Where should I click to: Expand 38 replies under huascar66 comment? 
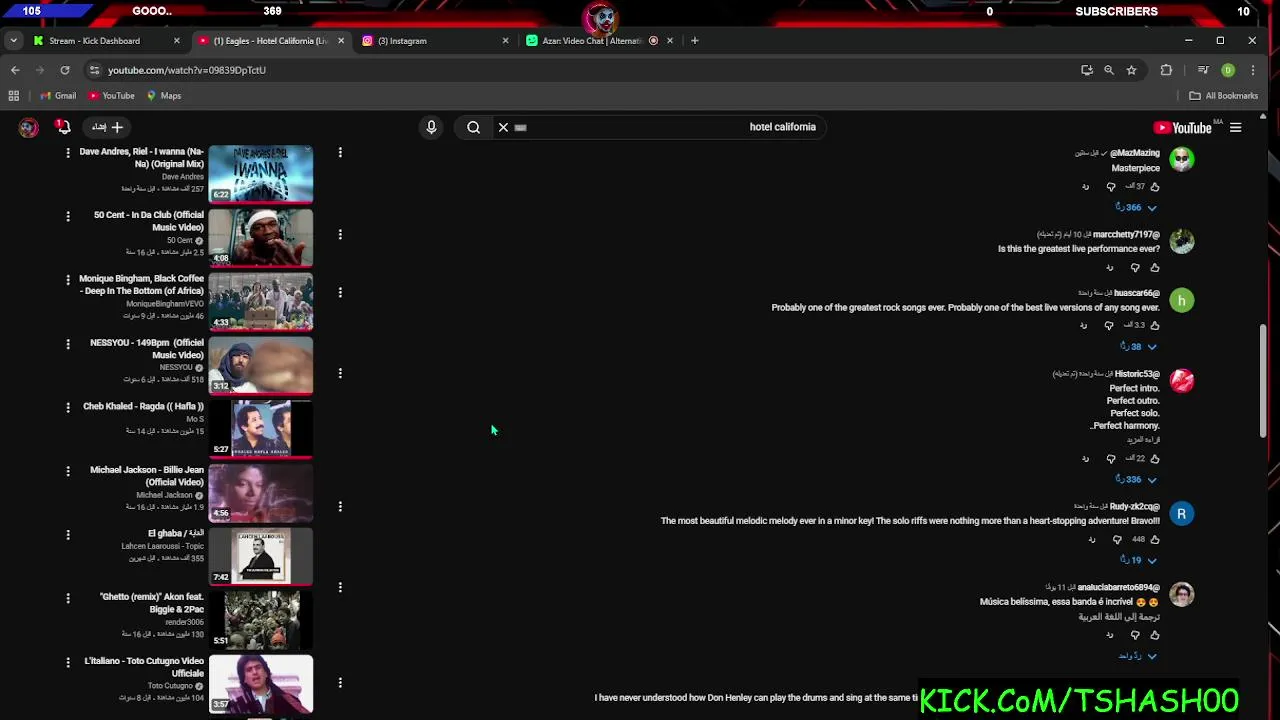(1139, 347)
